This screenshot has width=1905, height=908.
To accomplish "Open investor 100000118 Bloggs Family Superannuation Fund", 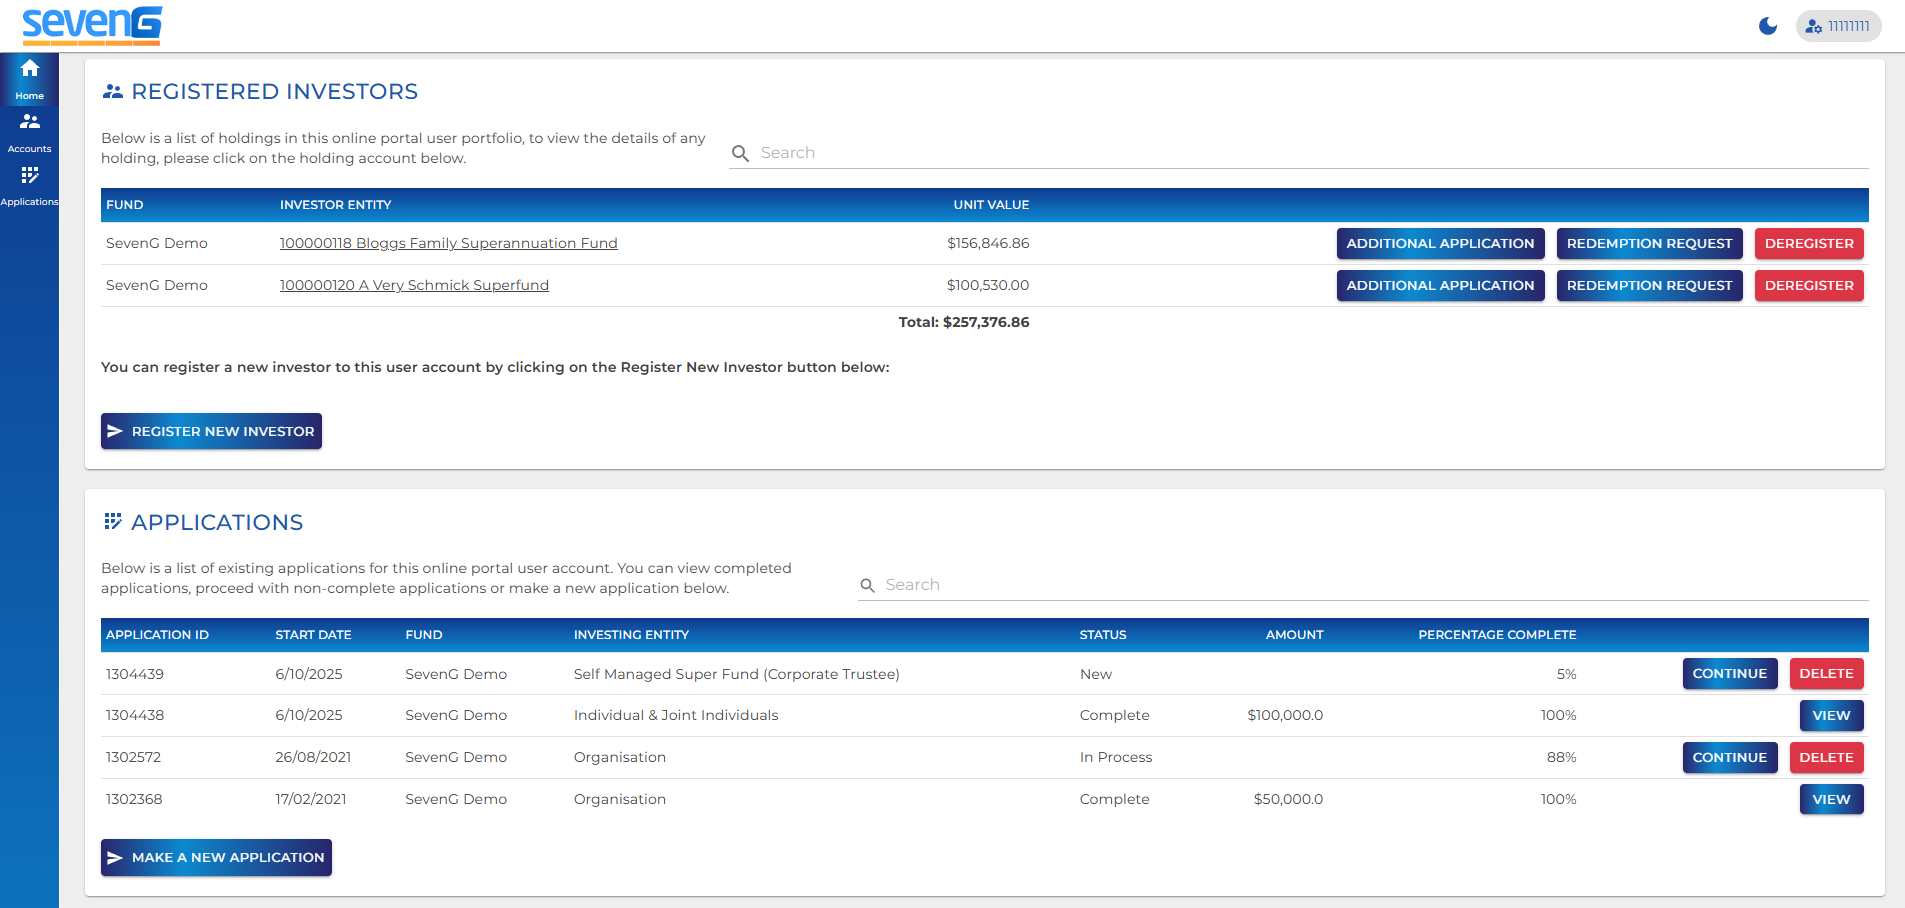I will click(x=448, y=243).
